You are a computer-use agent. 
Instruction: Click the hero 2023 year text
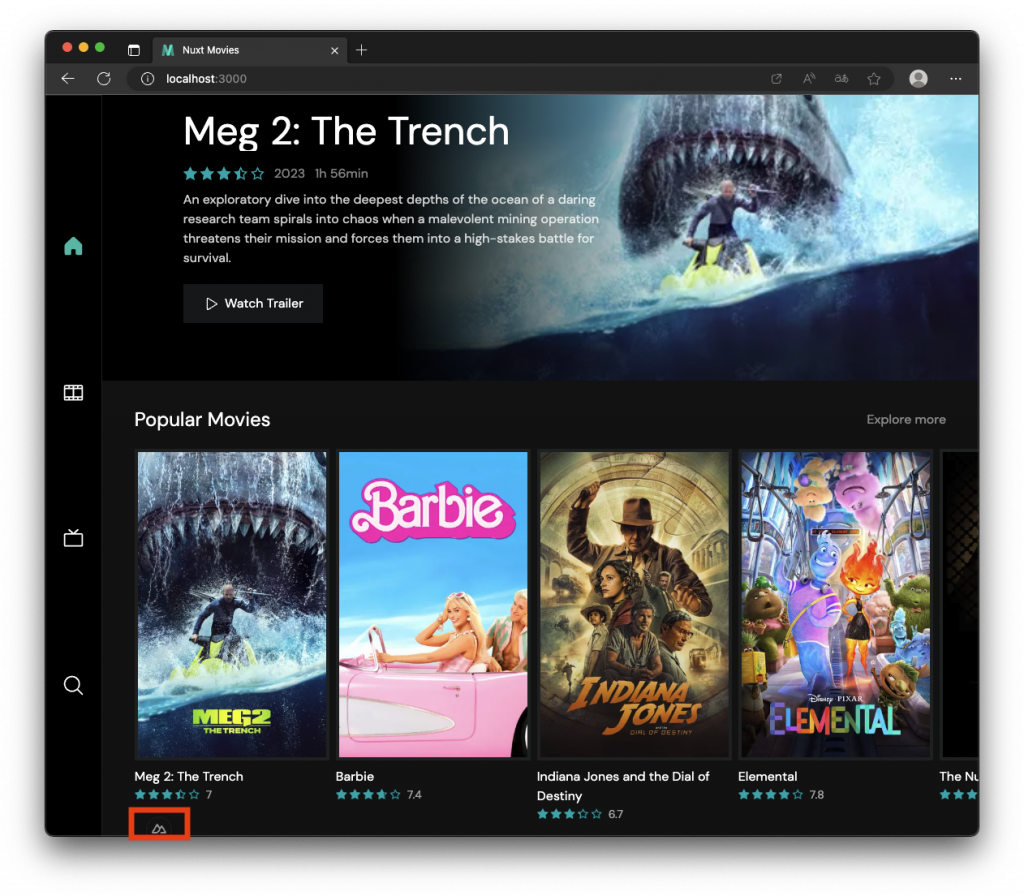pos(289,174)
